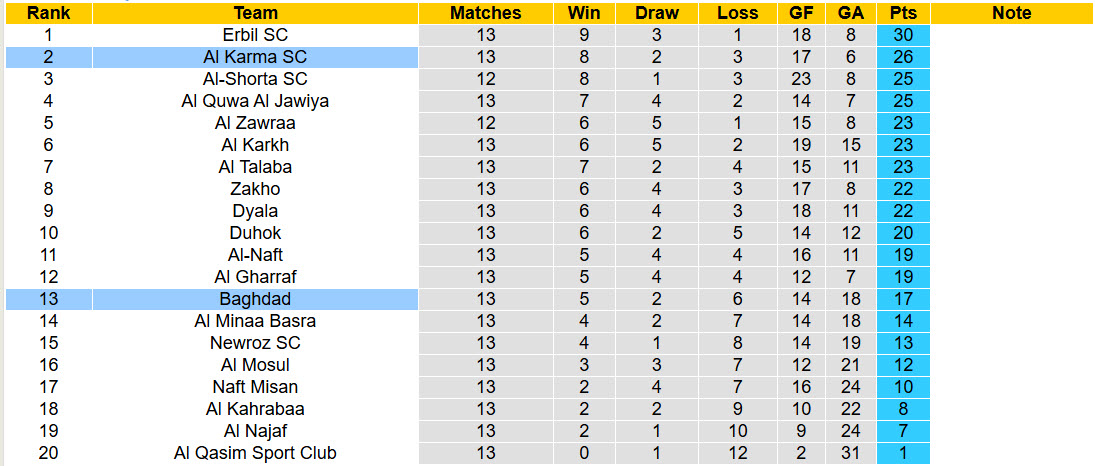Screen dimensions: 1095x466
Task: Select the Matches column header
Action: tap(485, 13)
